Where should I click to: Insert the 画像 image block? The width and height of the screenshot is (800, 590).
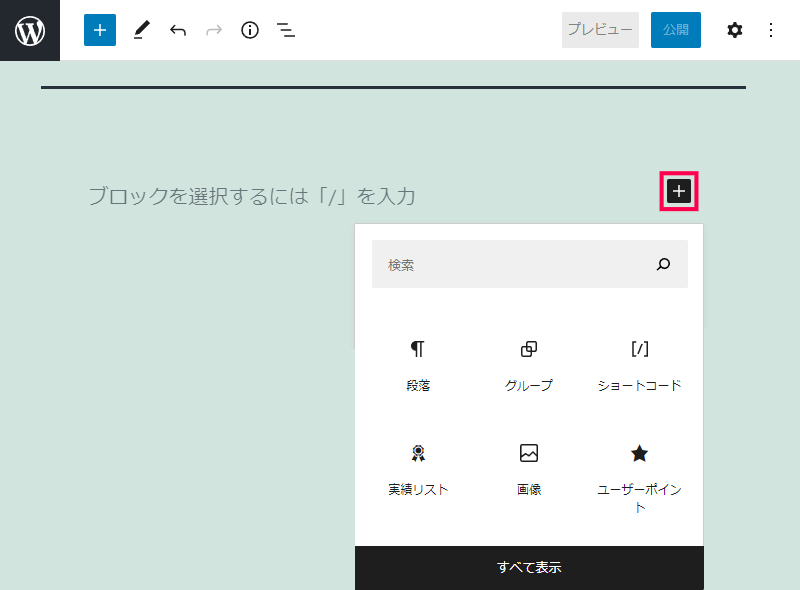529,471
